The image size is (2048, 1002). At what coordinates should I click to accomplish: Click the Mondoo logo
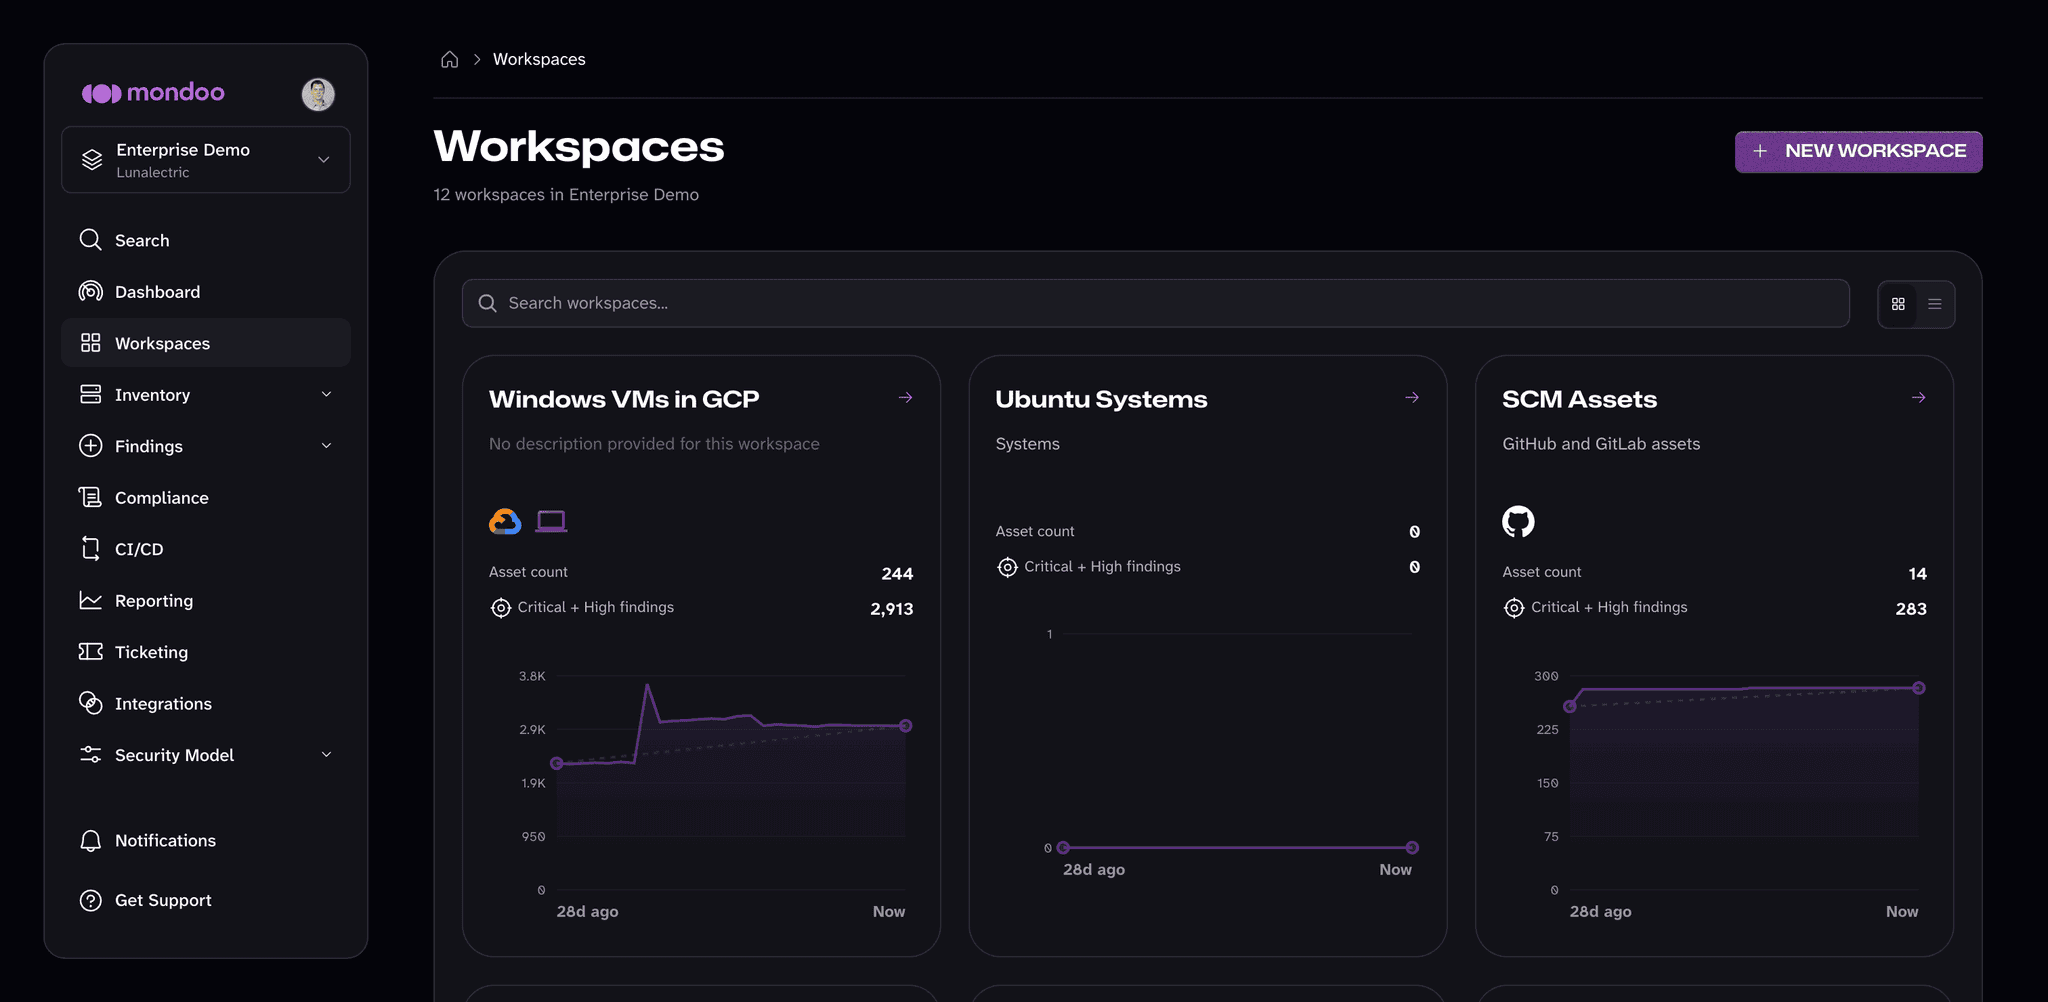tap(153, 93)
